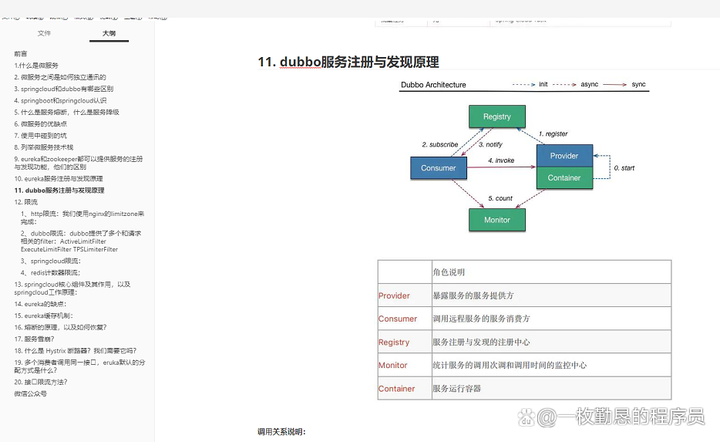Image resolution: width=720 pixels, height=442 pixels.
Task: Jump to 2. 微服务之间是如何独立通讯的
Action: tap(60, 77)
